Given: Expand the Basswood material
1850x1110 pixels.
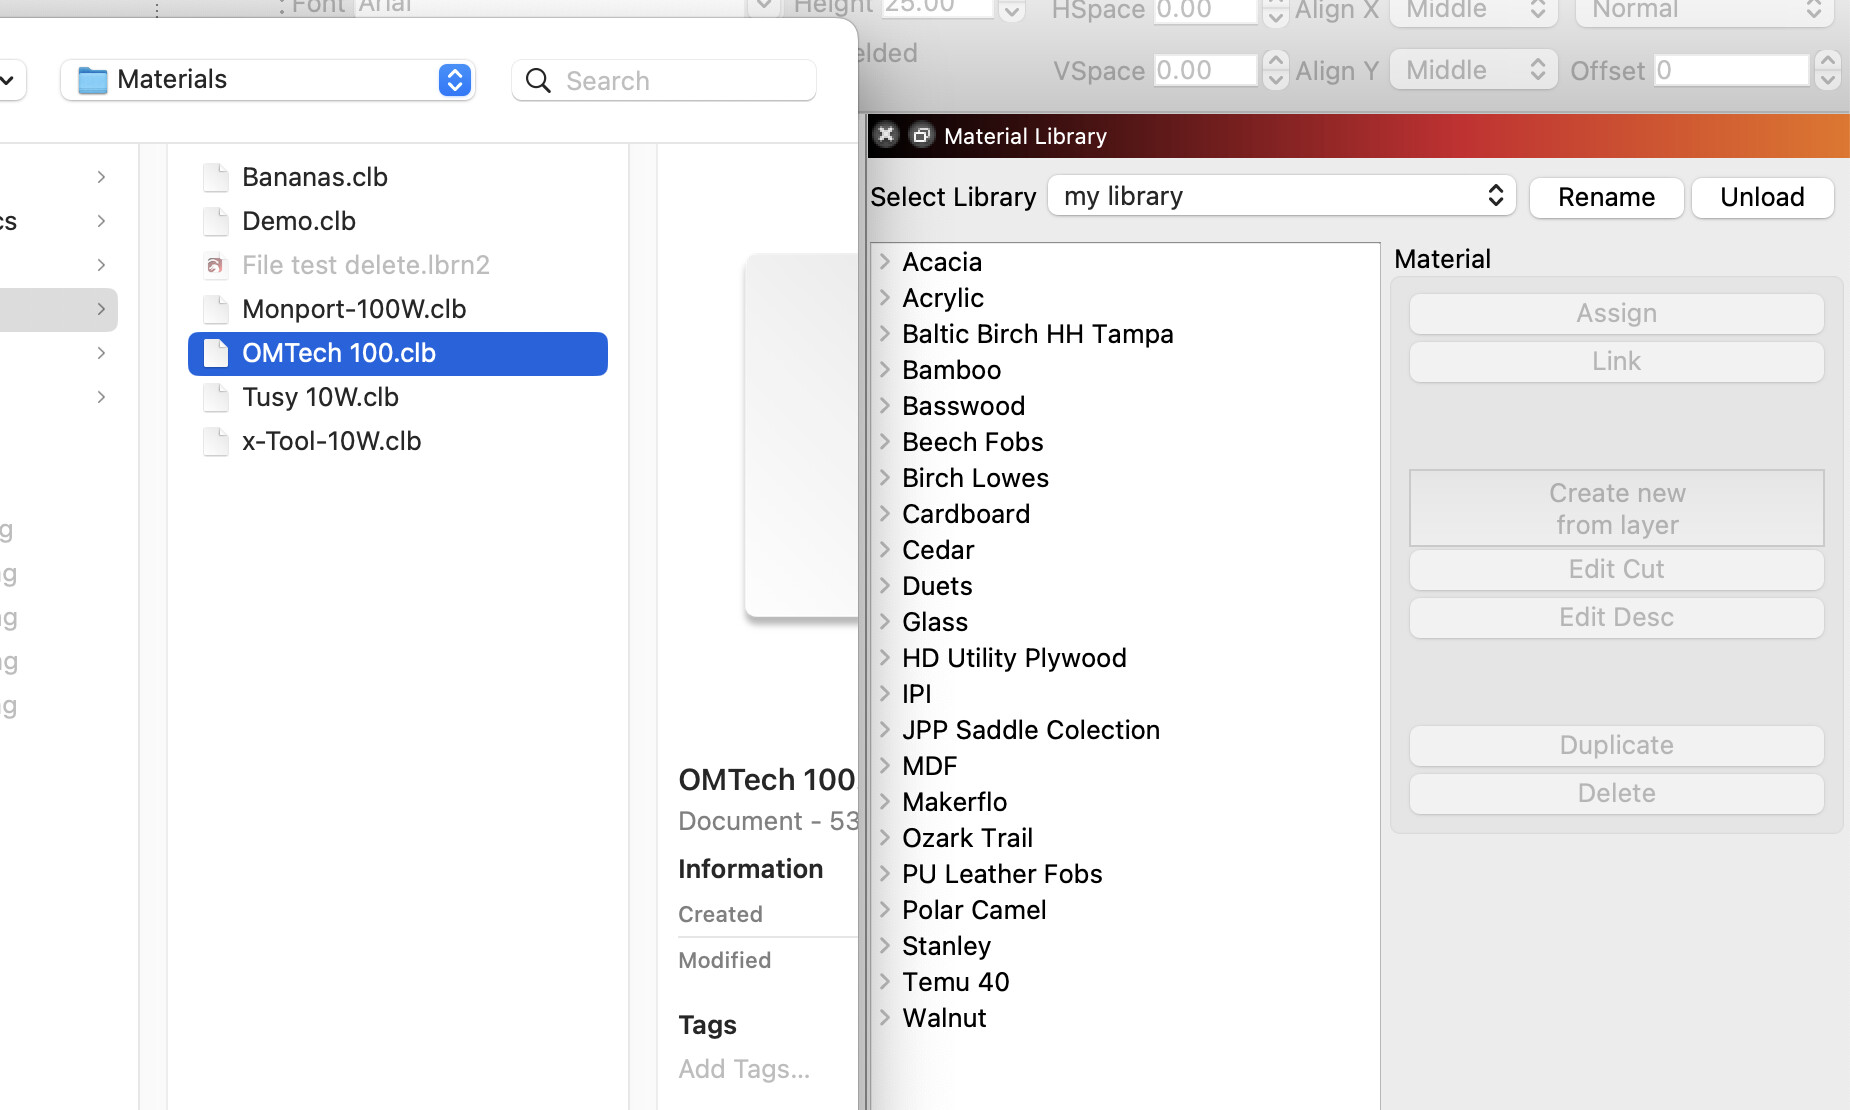Looking at the screenshot, I should coord(885,406).
